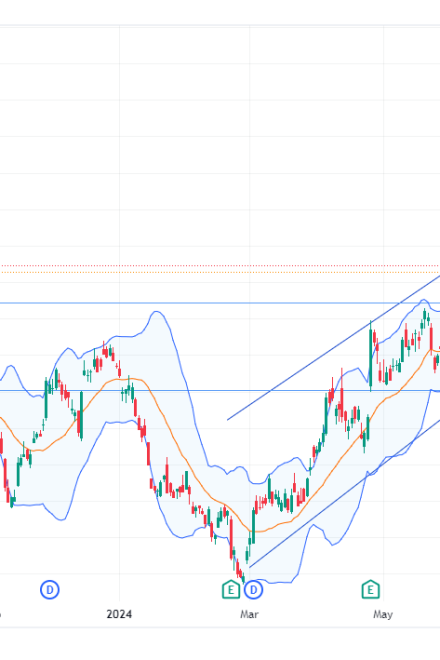Select the tall green candle in mid-December
The image size is (440, 660).
[x=81, y=415]
